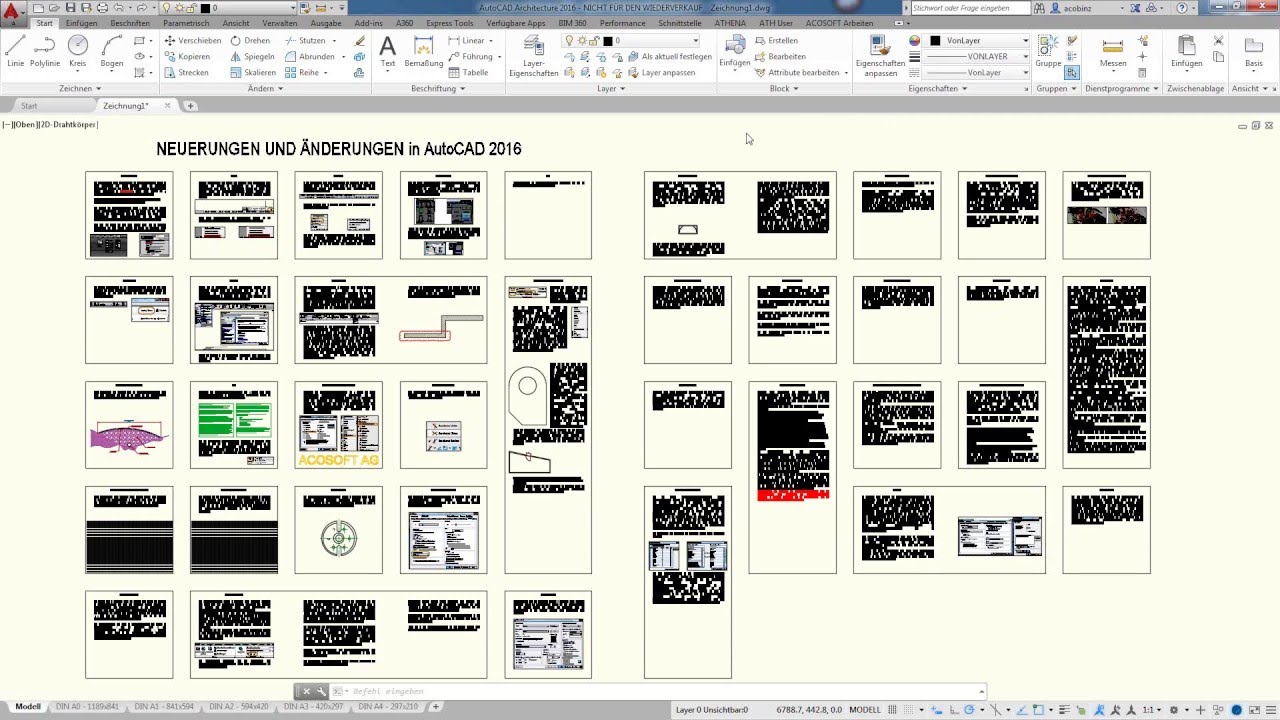
Task: Click black color swatch in VonLayer dropdown
Action: pyautogui.click(x=936, y=41)
